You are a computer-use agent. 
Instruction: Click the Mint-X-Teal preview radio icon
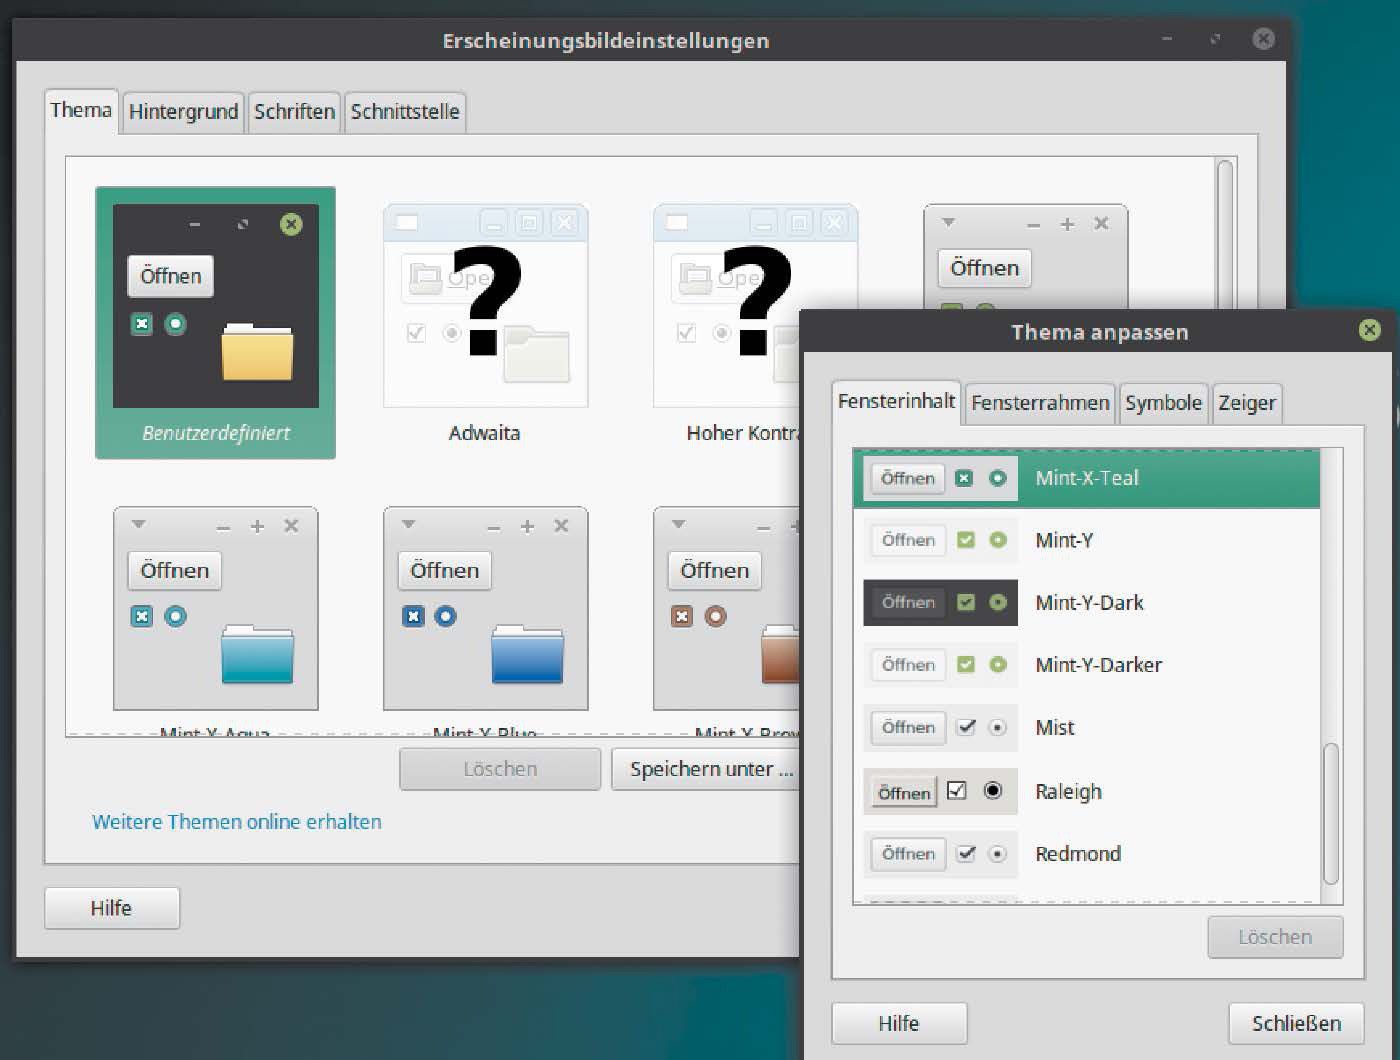coord(997,478)
